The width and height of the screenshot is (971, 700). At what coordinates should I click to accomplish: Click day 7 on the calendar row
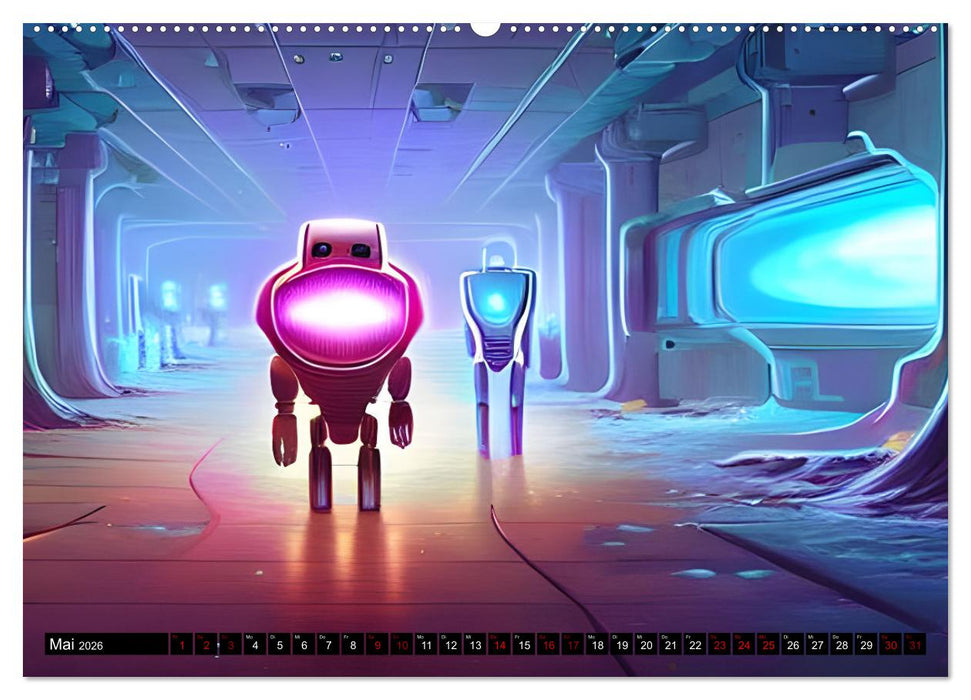pos(328,646)
